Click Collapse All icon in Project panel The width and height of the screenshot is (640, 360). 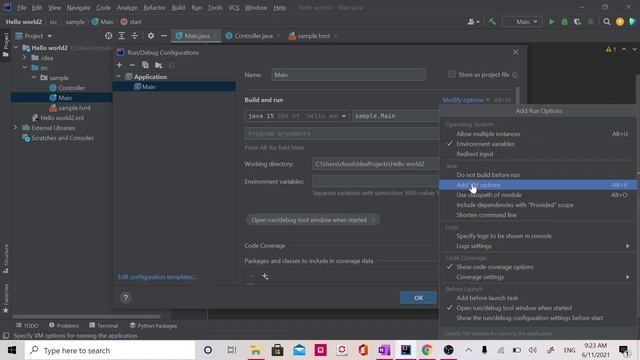pos(135,36)
